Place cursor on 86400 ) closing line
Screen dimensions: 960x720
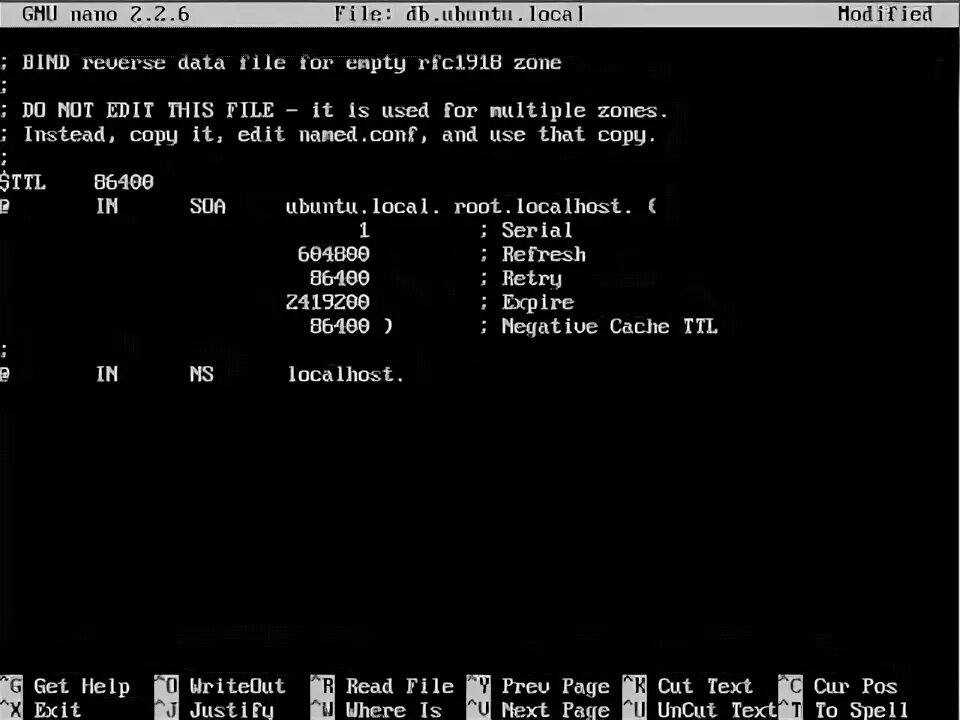[351, 326]
